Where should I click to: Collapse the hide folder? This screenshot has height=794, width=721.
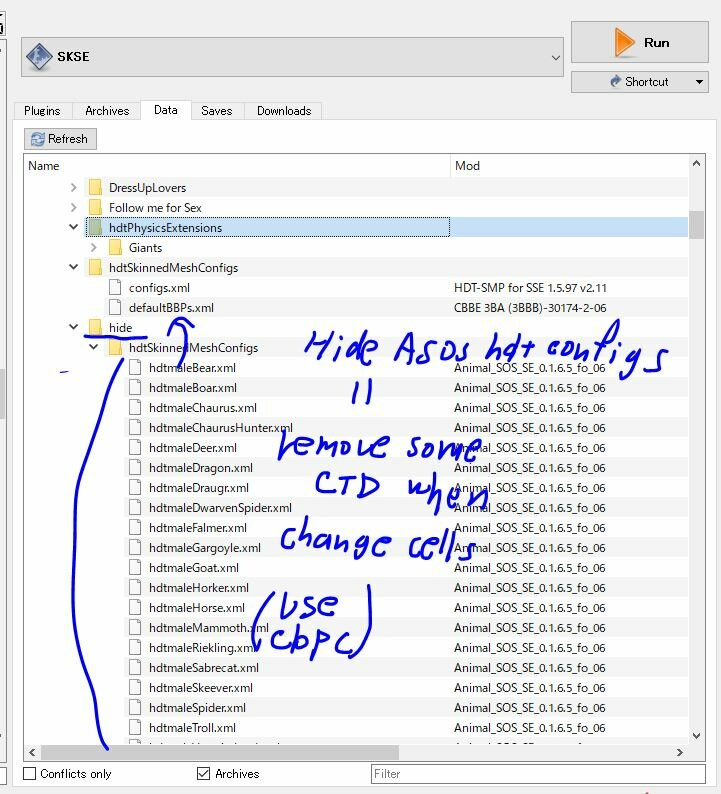coord(74,327)
